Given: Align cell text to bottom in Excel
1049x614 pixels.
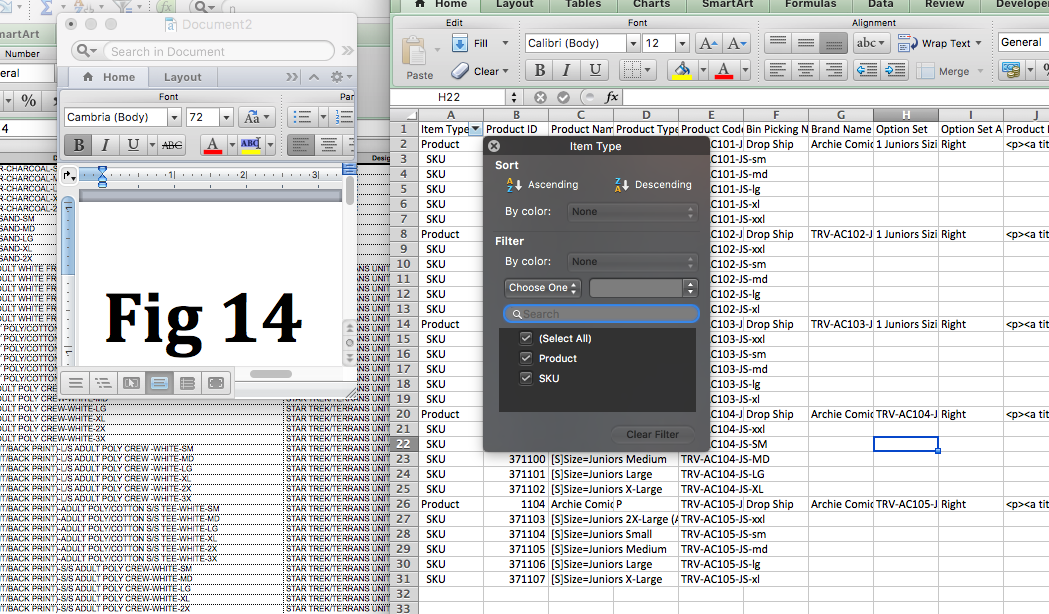Looking at the screenshot, I should (833, 43).
